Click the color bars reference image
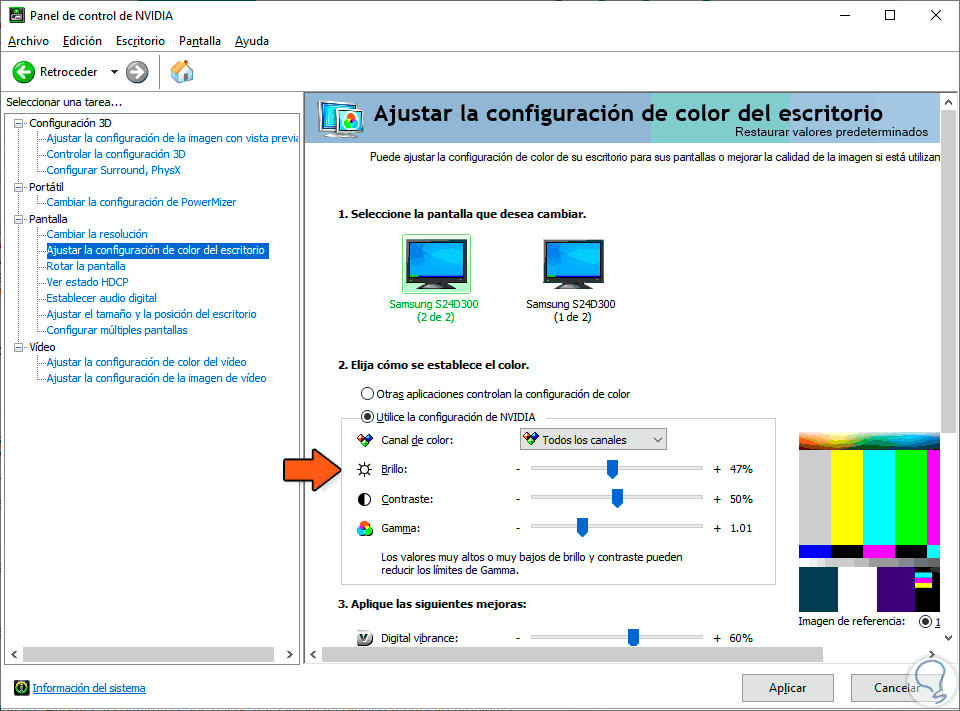960x711 pixels. (869, 522)
